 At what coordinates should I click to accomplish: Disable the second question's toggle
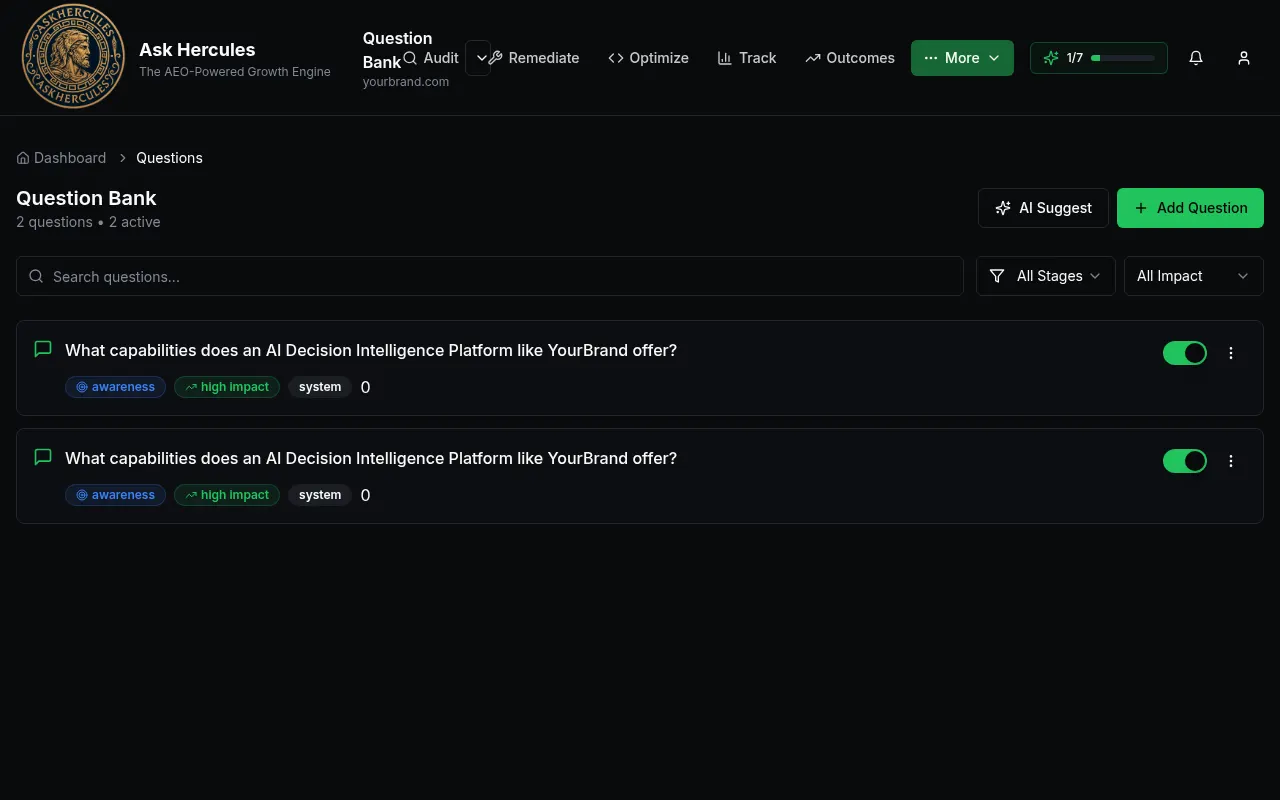pos(1185,461)
